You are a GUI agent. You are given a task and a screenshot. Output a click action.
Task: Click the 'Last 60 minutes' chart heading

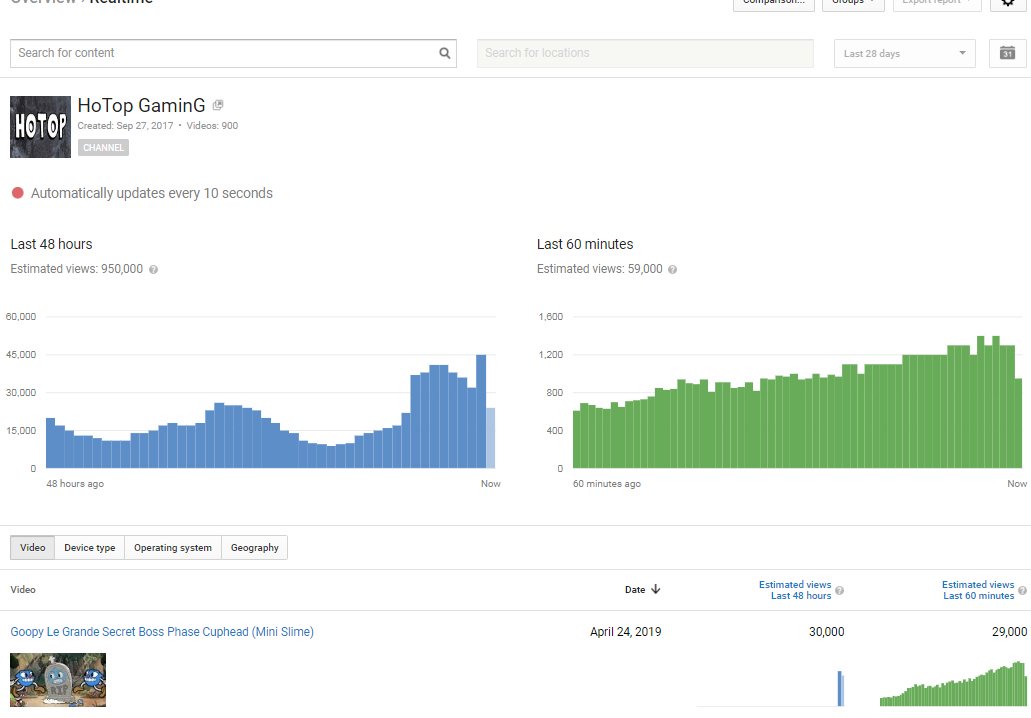pos(585,244)
